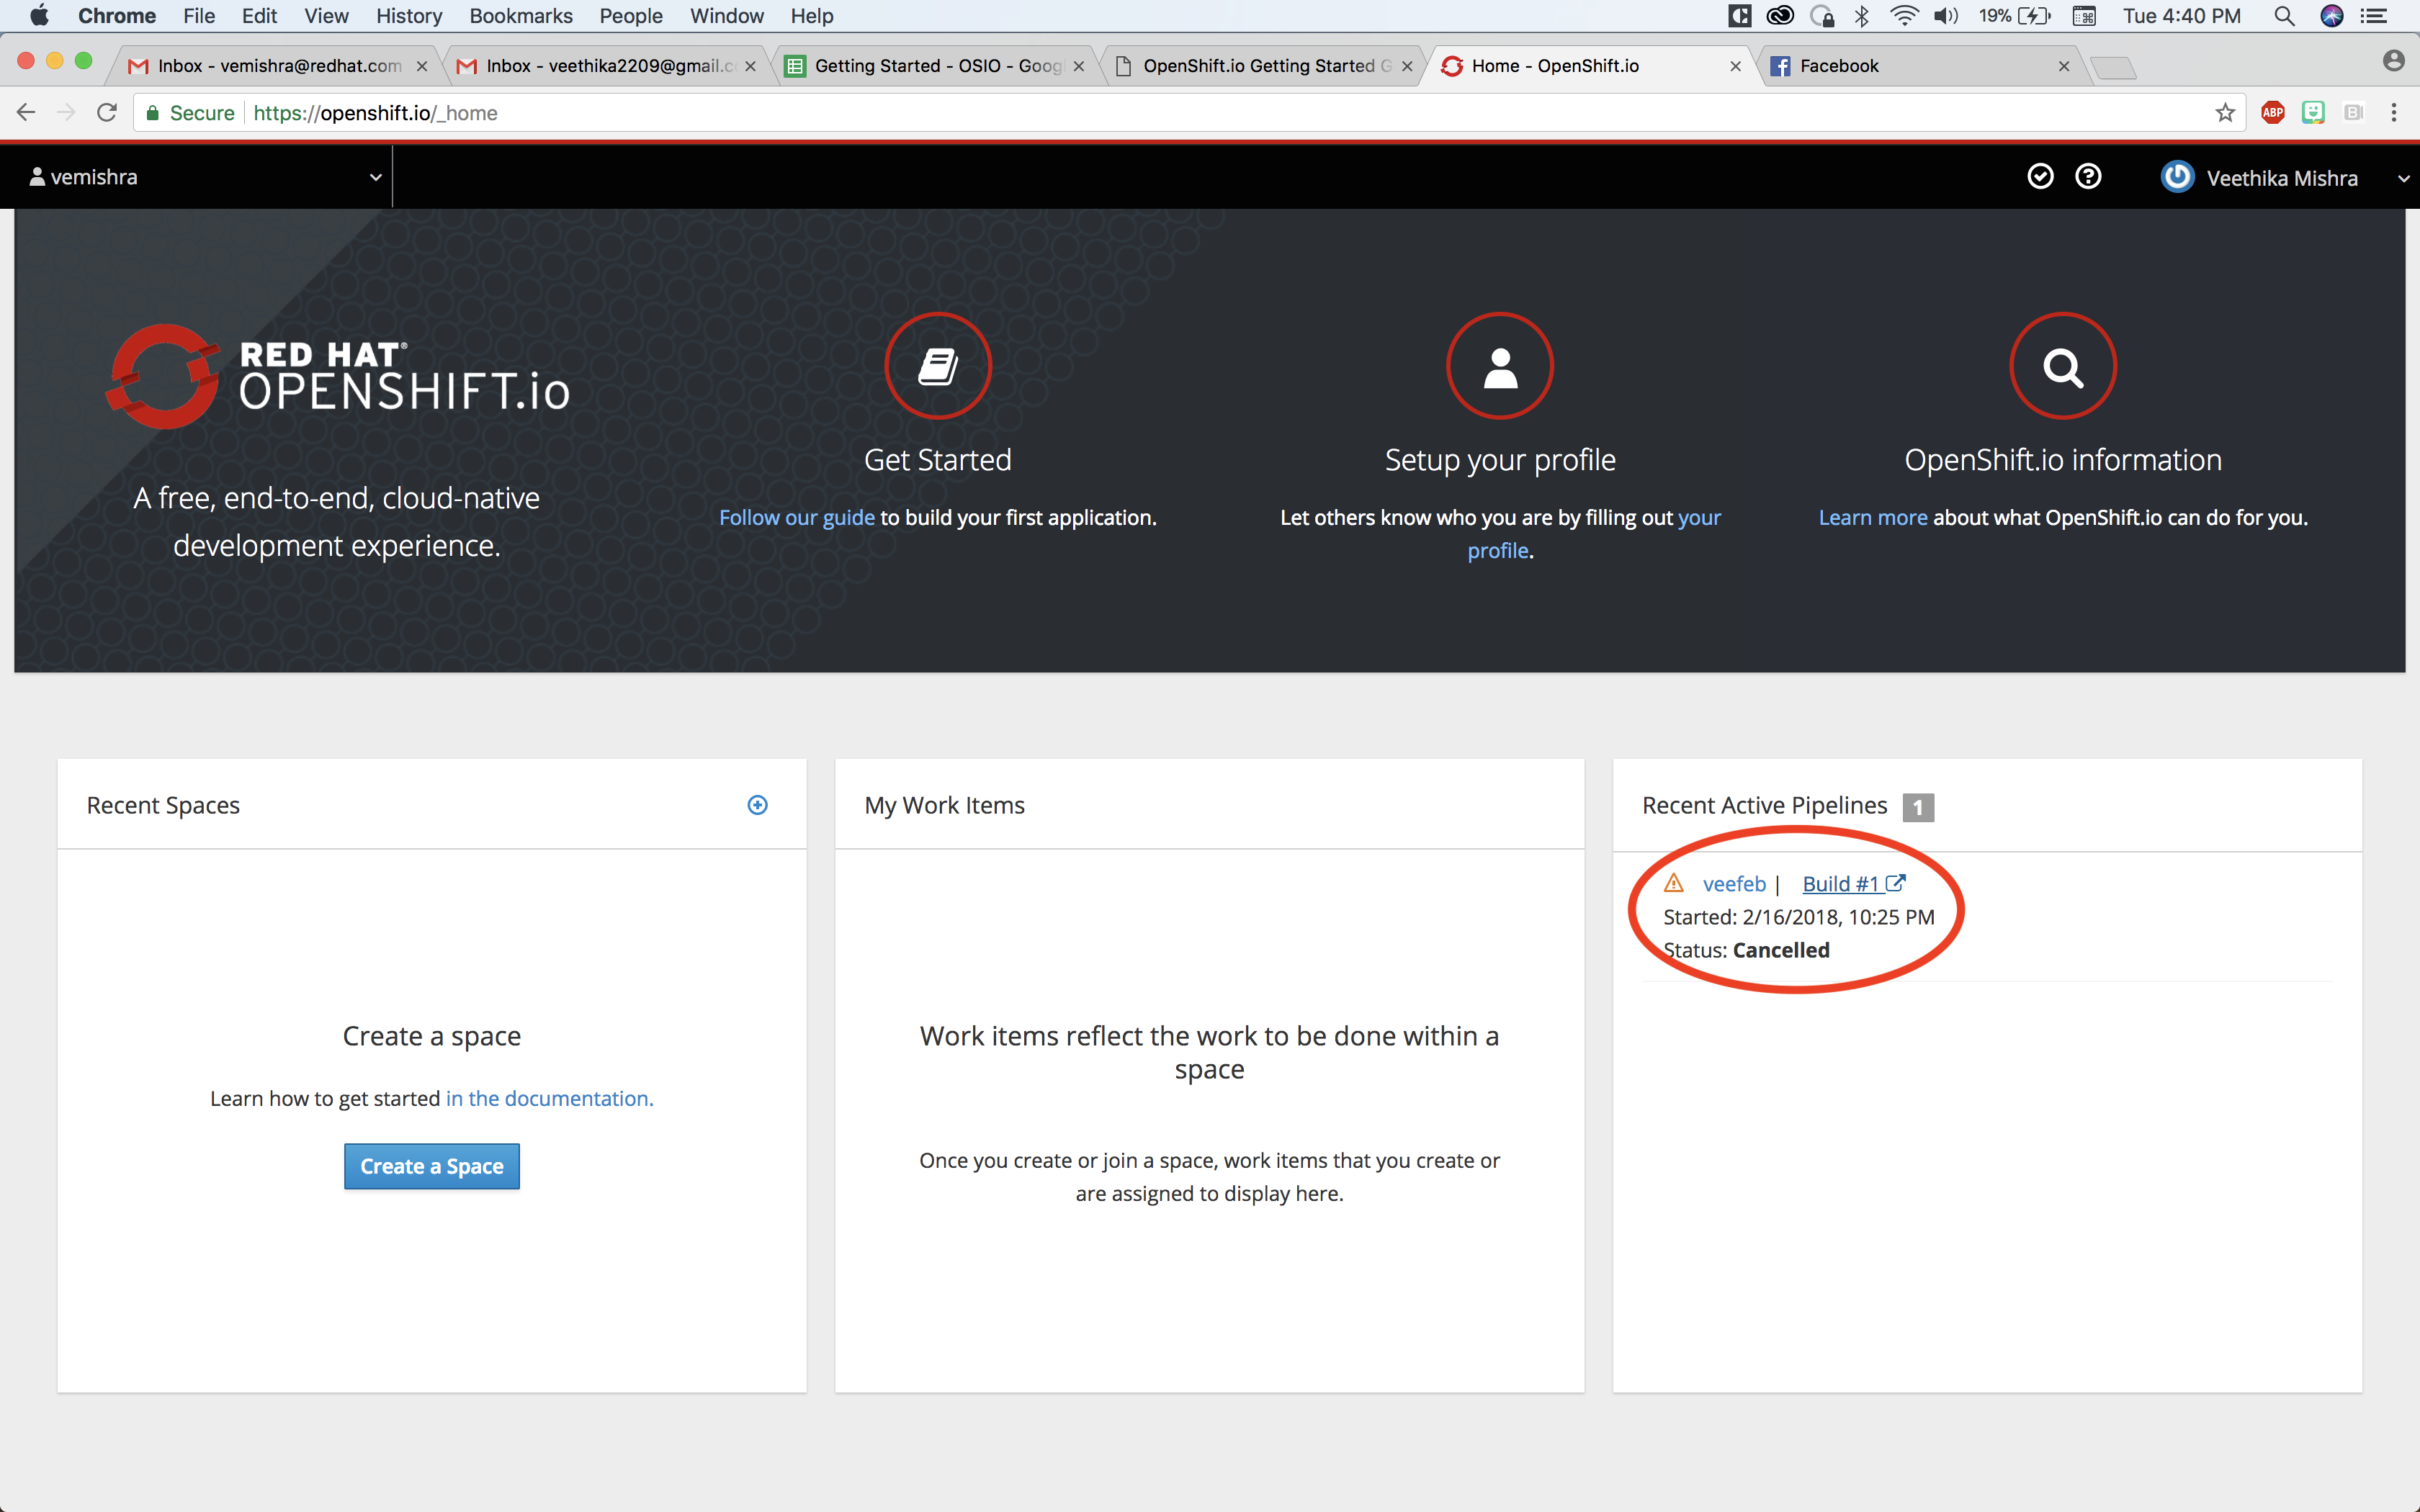Open help via the question mark icon
2420x1512 pixels.
click(x=2089, y=176)
